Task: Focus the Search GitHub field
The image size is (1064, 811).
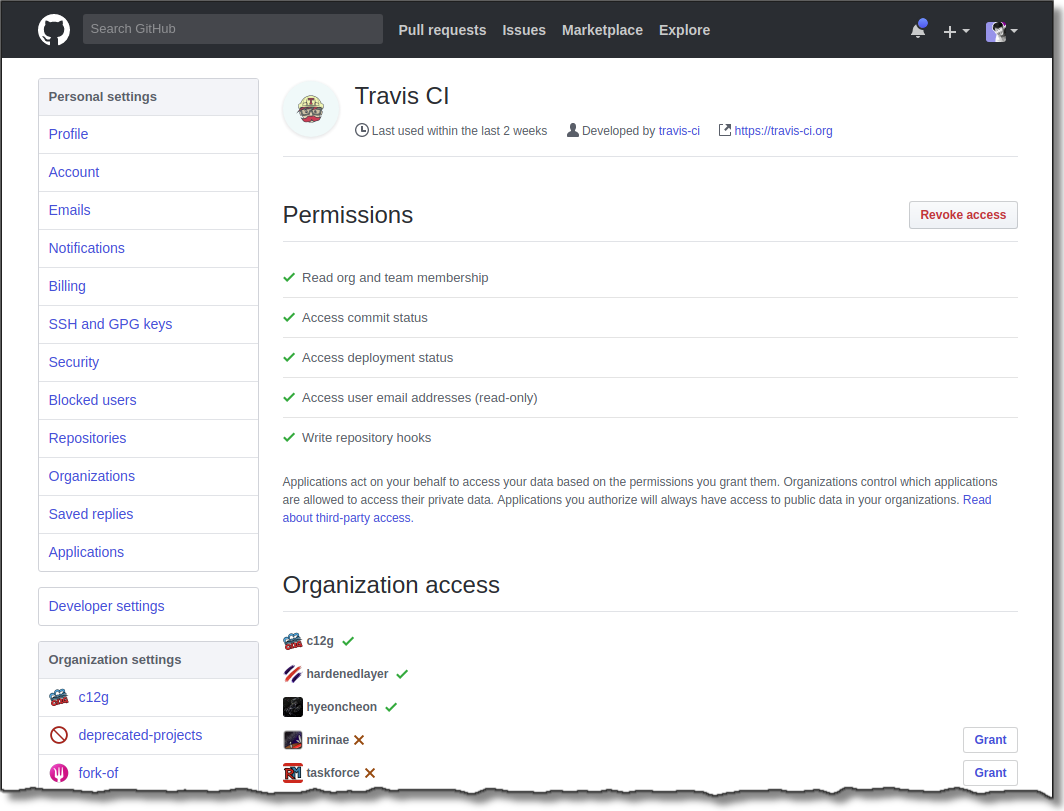Action: (232, 29)
